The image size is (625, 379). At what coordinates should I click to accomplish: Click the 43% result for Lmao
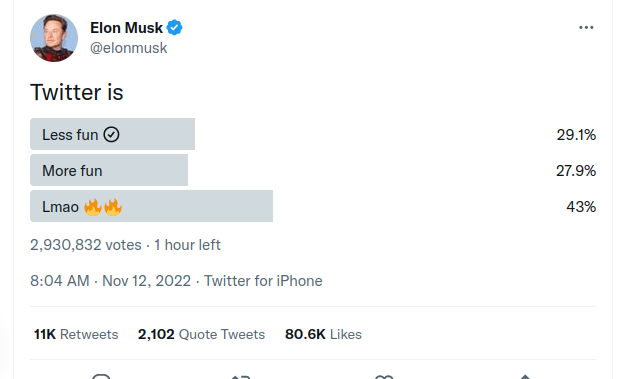click(x=581, y=206)
